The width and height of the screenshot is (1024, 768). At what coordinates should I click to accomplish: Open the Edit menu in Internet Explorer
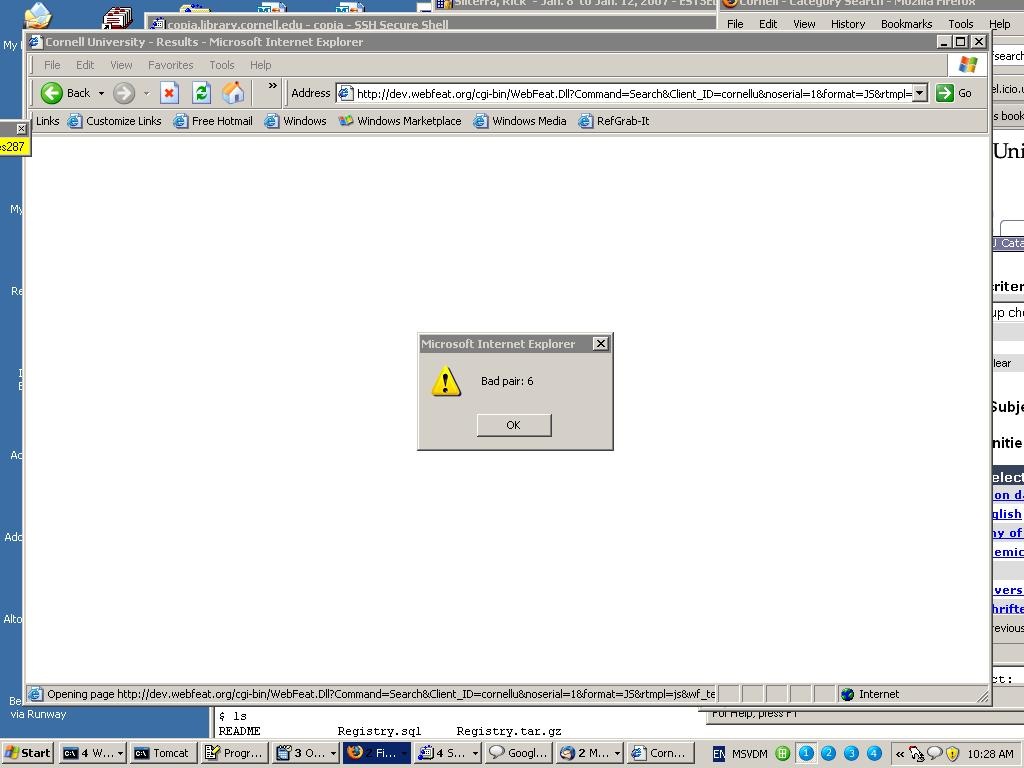[85, 65]
